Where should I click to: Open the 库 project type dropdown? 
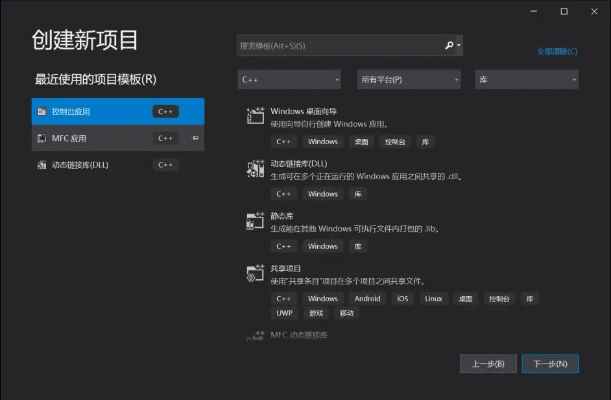pos(526,79)
